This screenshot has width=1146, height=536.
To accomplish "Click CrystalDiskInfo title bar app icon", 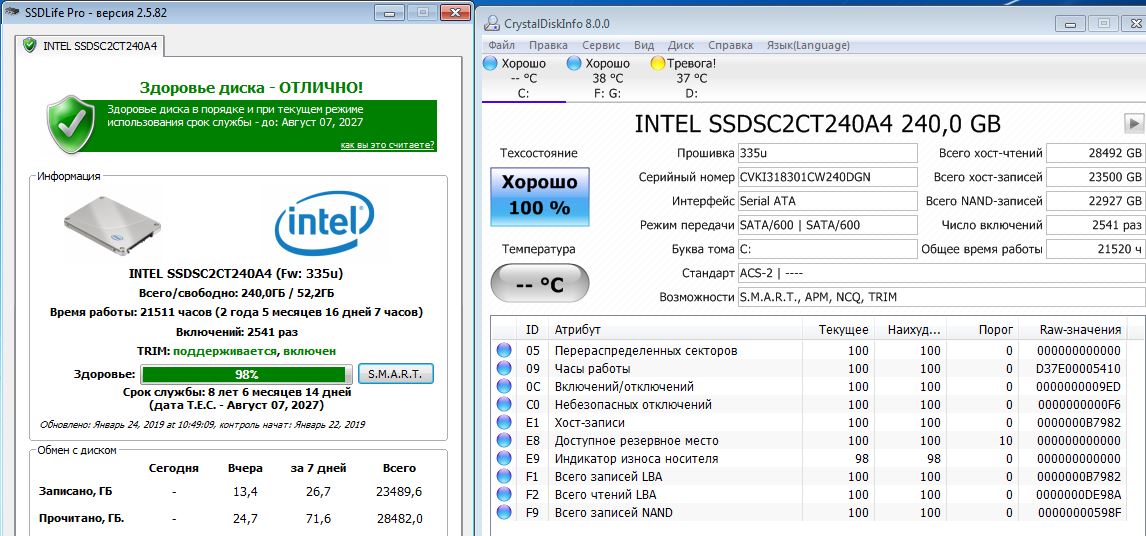I will (x=493, y=23).
